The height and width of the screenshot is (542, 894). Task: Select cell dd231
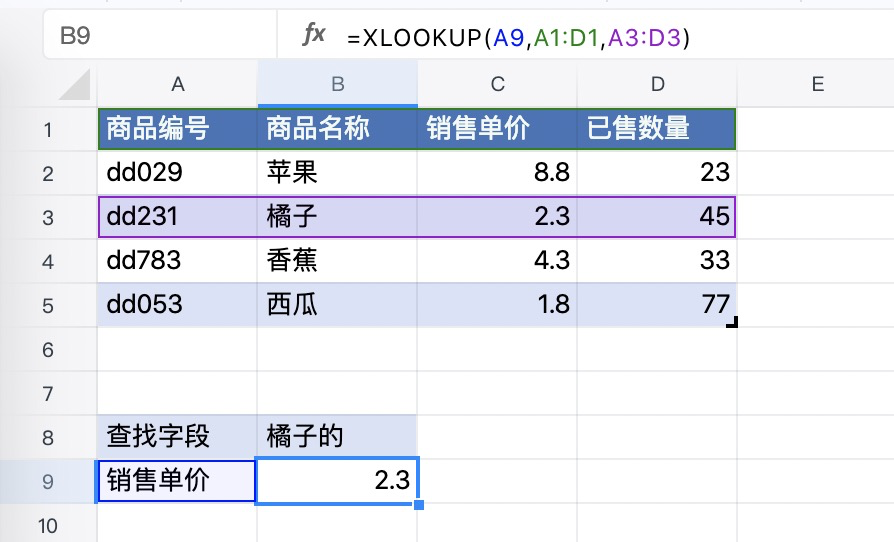177,217
